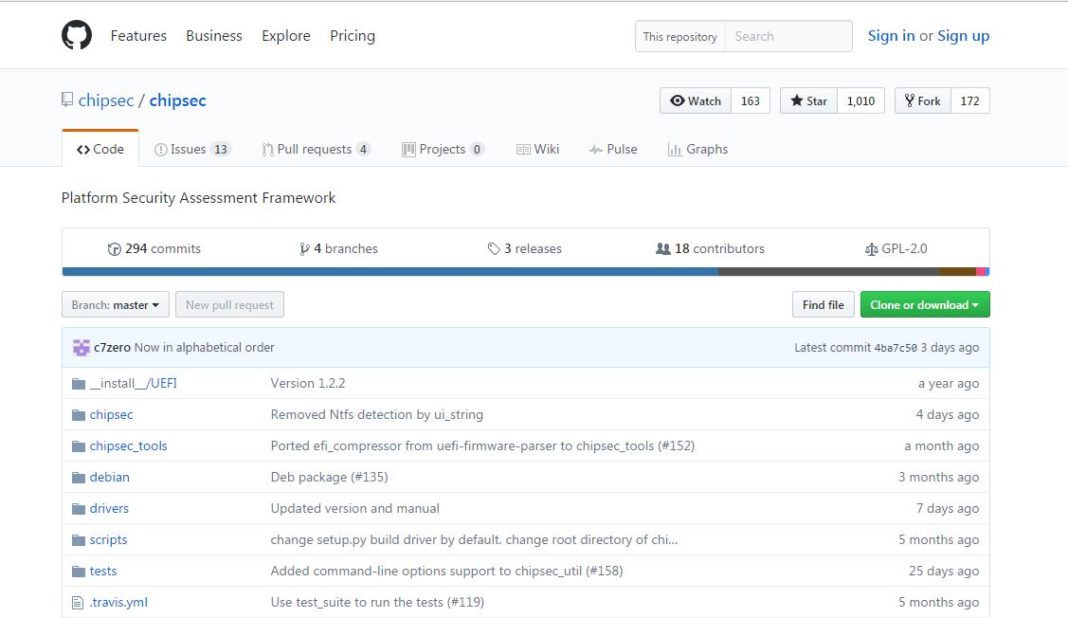This screenshot has width=1068, height=618.
Task: Click the Projects board icon
Action: 408,150
